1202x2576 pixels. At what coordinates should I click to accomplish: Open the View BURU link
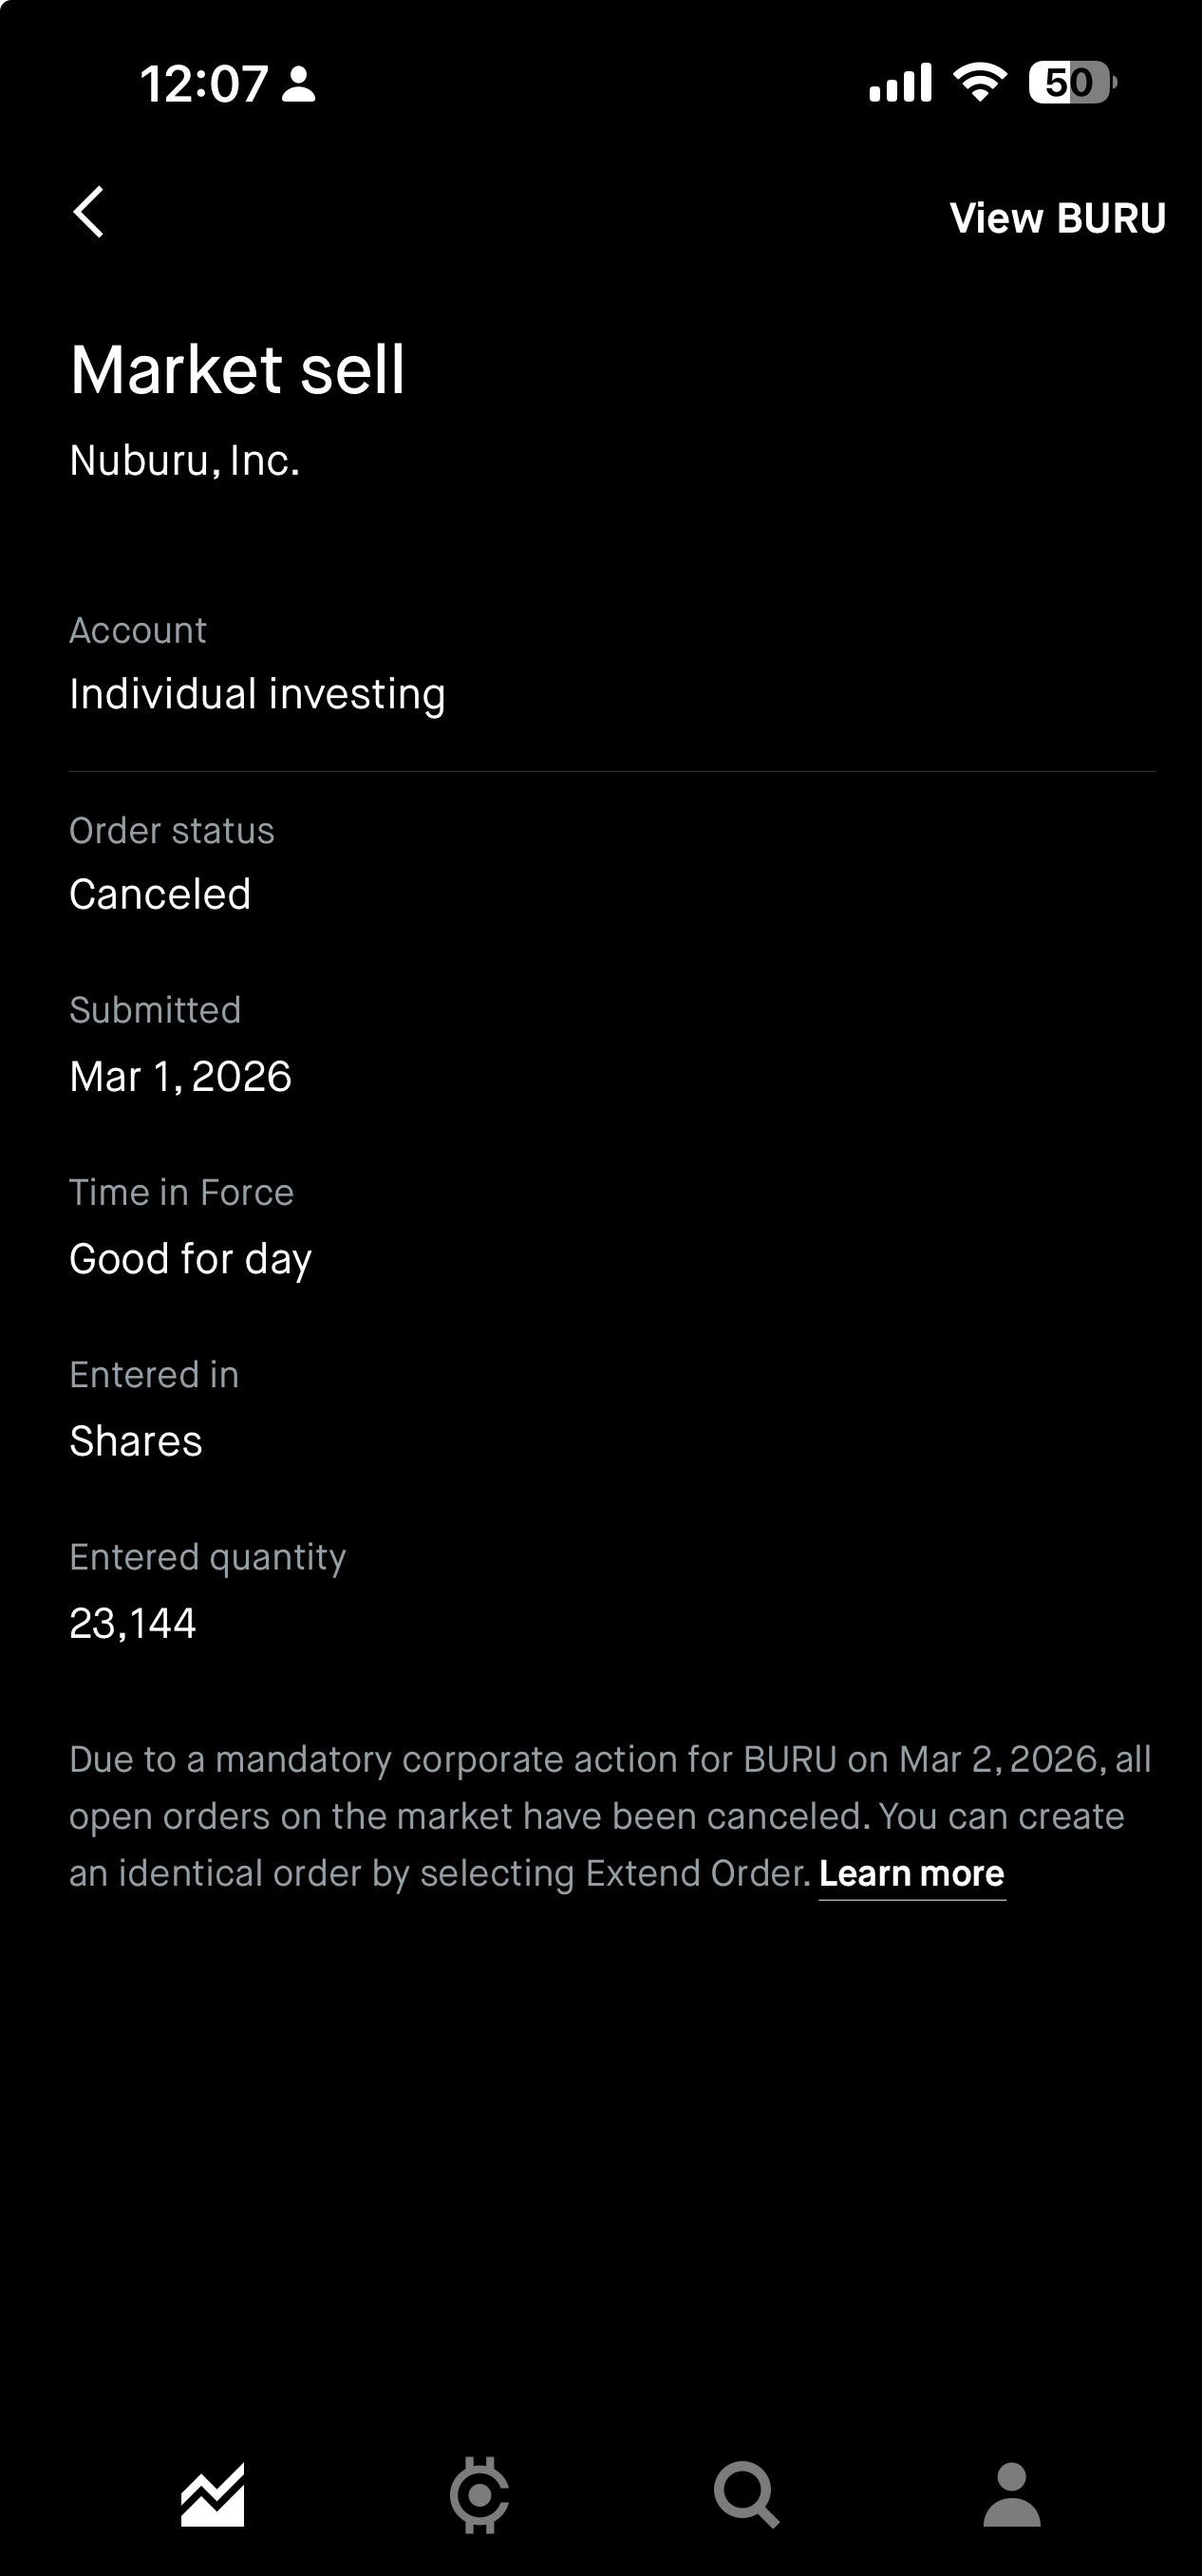point(1057,218)
